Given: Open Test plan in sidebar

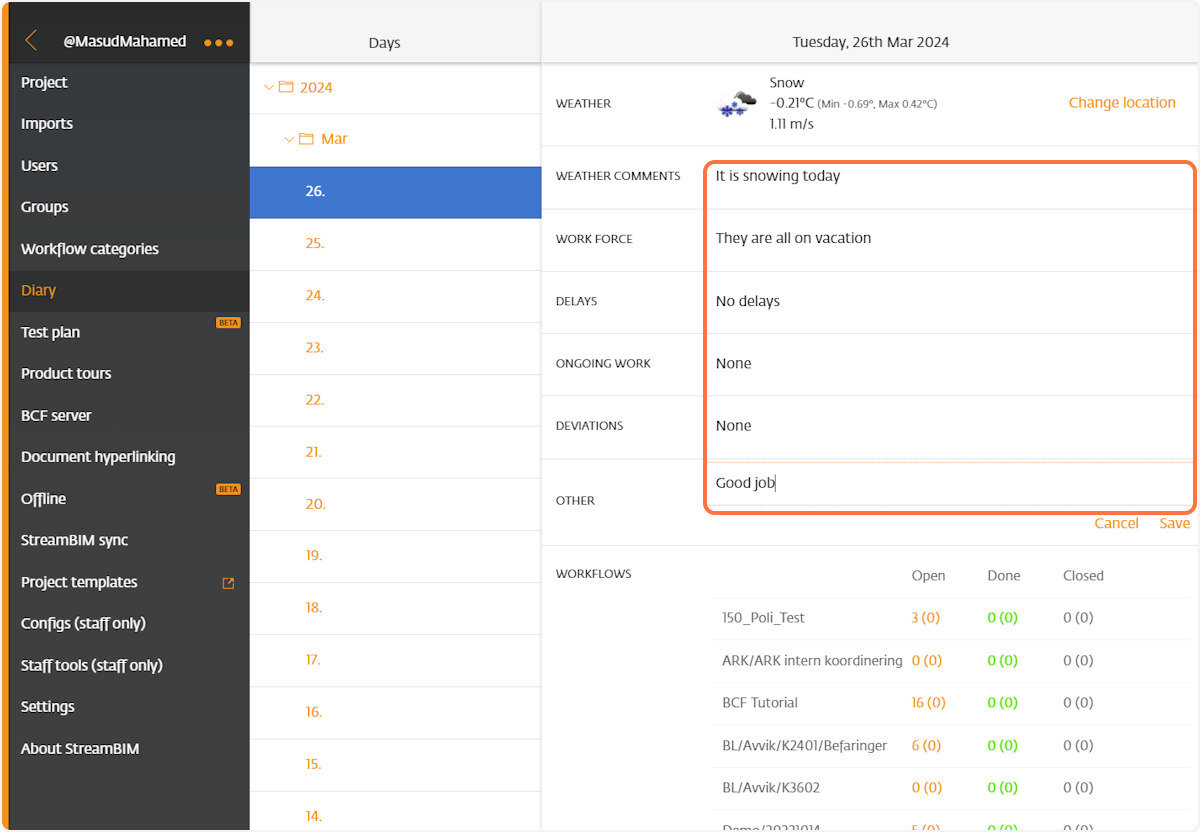Looking at the screenshot, I should [x=129, y=332].
